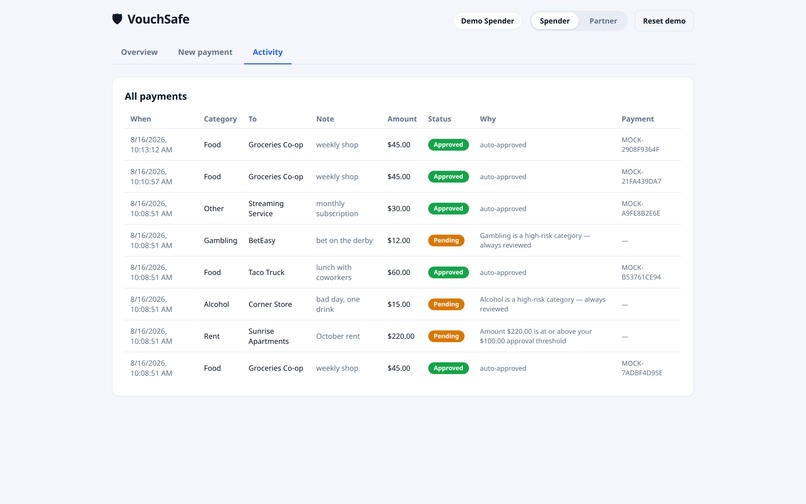
Task: Click the Reset demo button
Action: (x=664, y=21)
